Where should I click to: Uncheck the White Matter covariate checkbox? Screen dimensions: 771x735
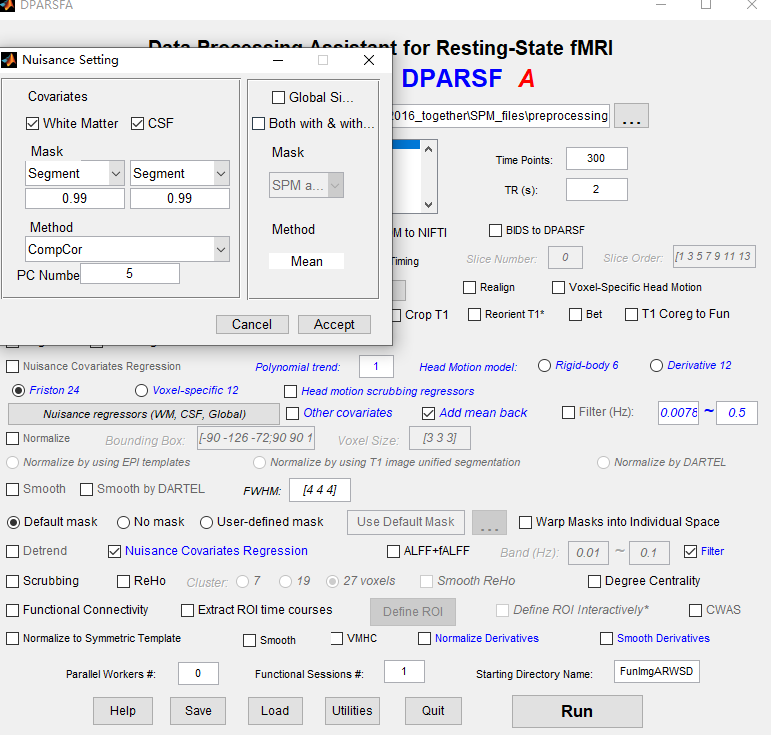(32, 123)
